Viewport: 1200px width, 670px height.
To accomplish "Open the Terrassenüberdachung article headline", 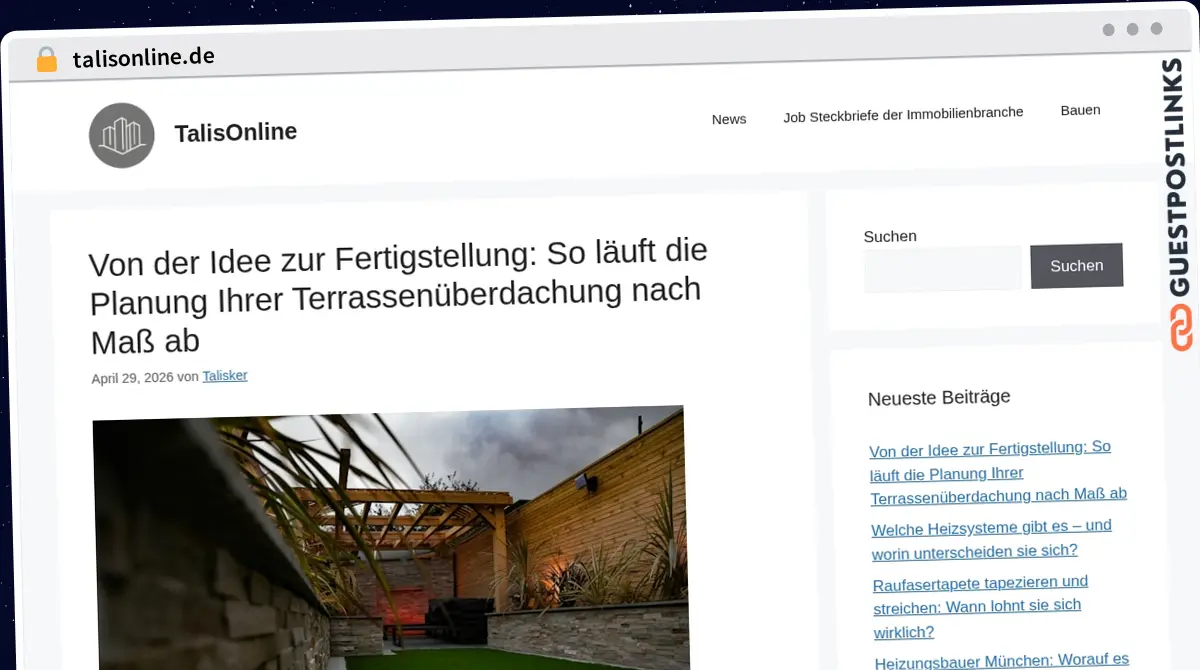I will point(398,296).
